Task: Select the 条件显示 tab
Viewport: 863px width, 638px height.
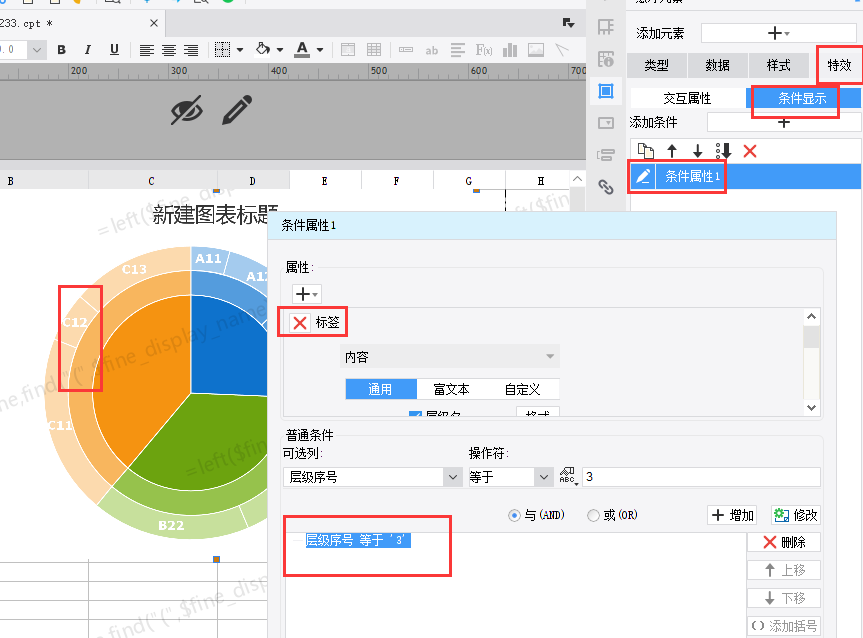Action: [x=802, y=99]
